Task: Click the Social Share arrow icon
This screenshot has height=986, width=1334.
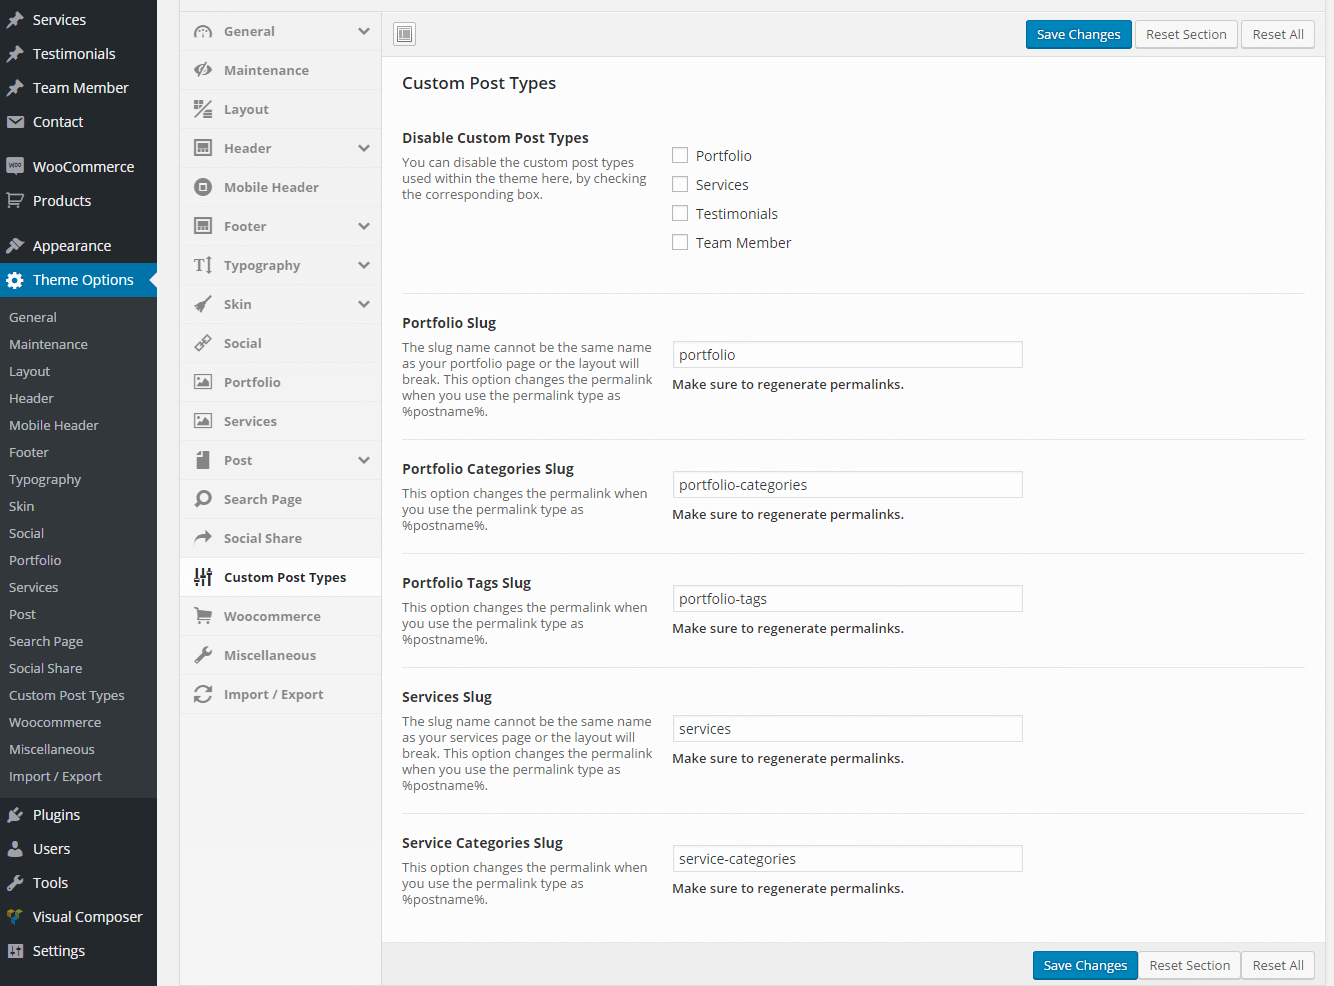Action: [203, 538]
